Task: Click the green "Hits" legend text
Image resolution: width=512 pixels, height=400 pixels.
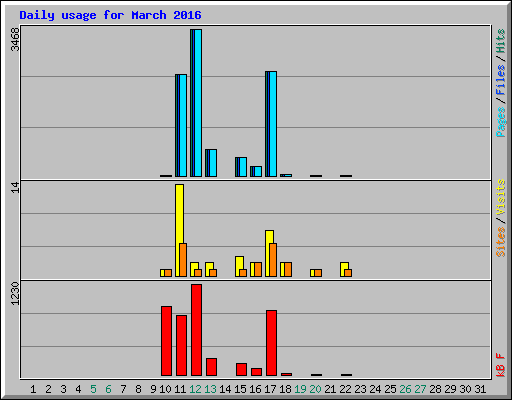Action: tap(501, 41)
